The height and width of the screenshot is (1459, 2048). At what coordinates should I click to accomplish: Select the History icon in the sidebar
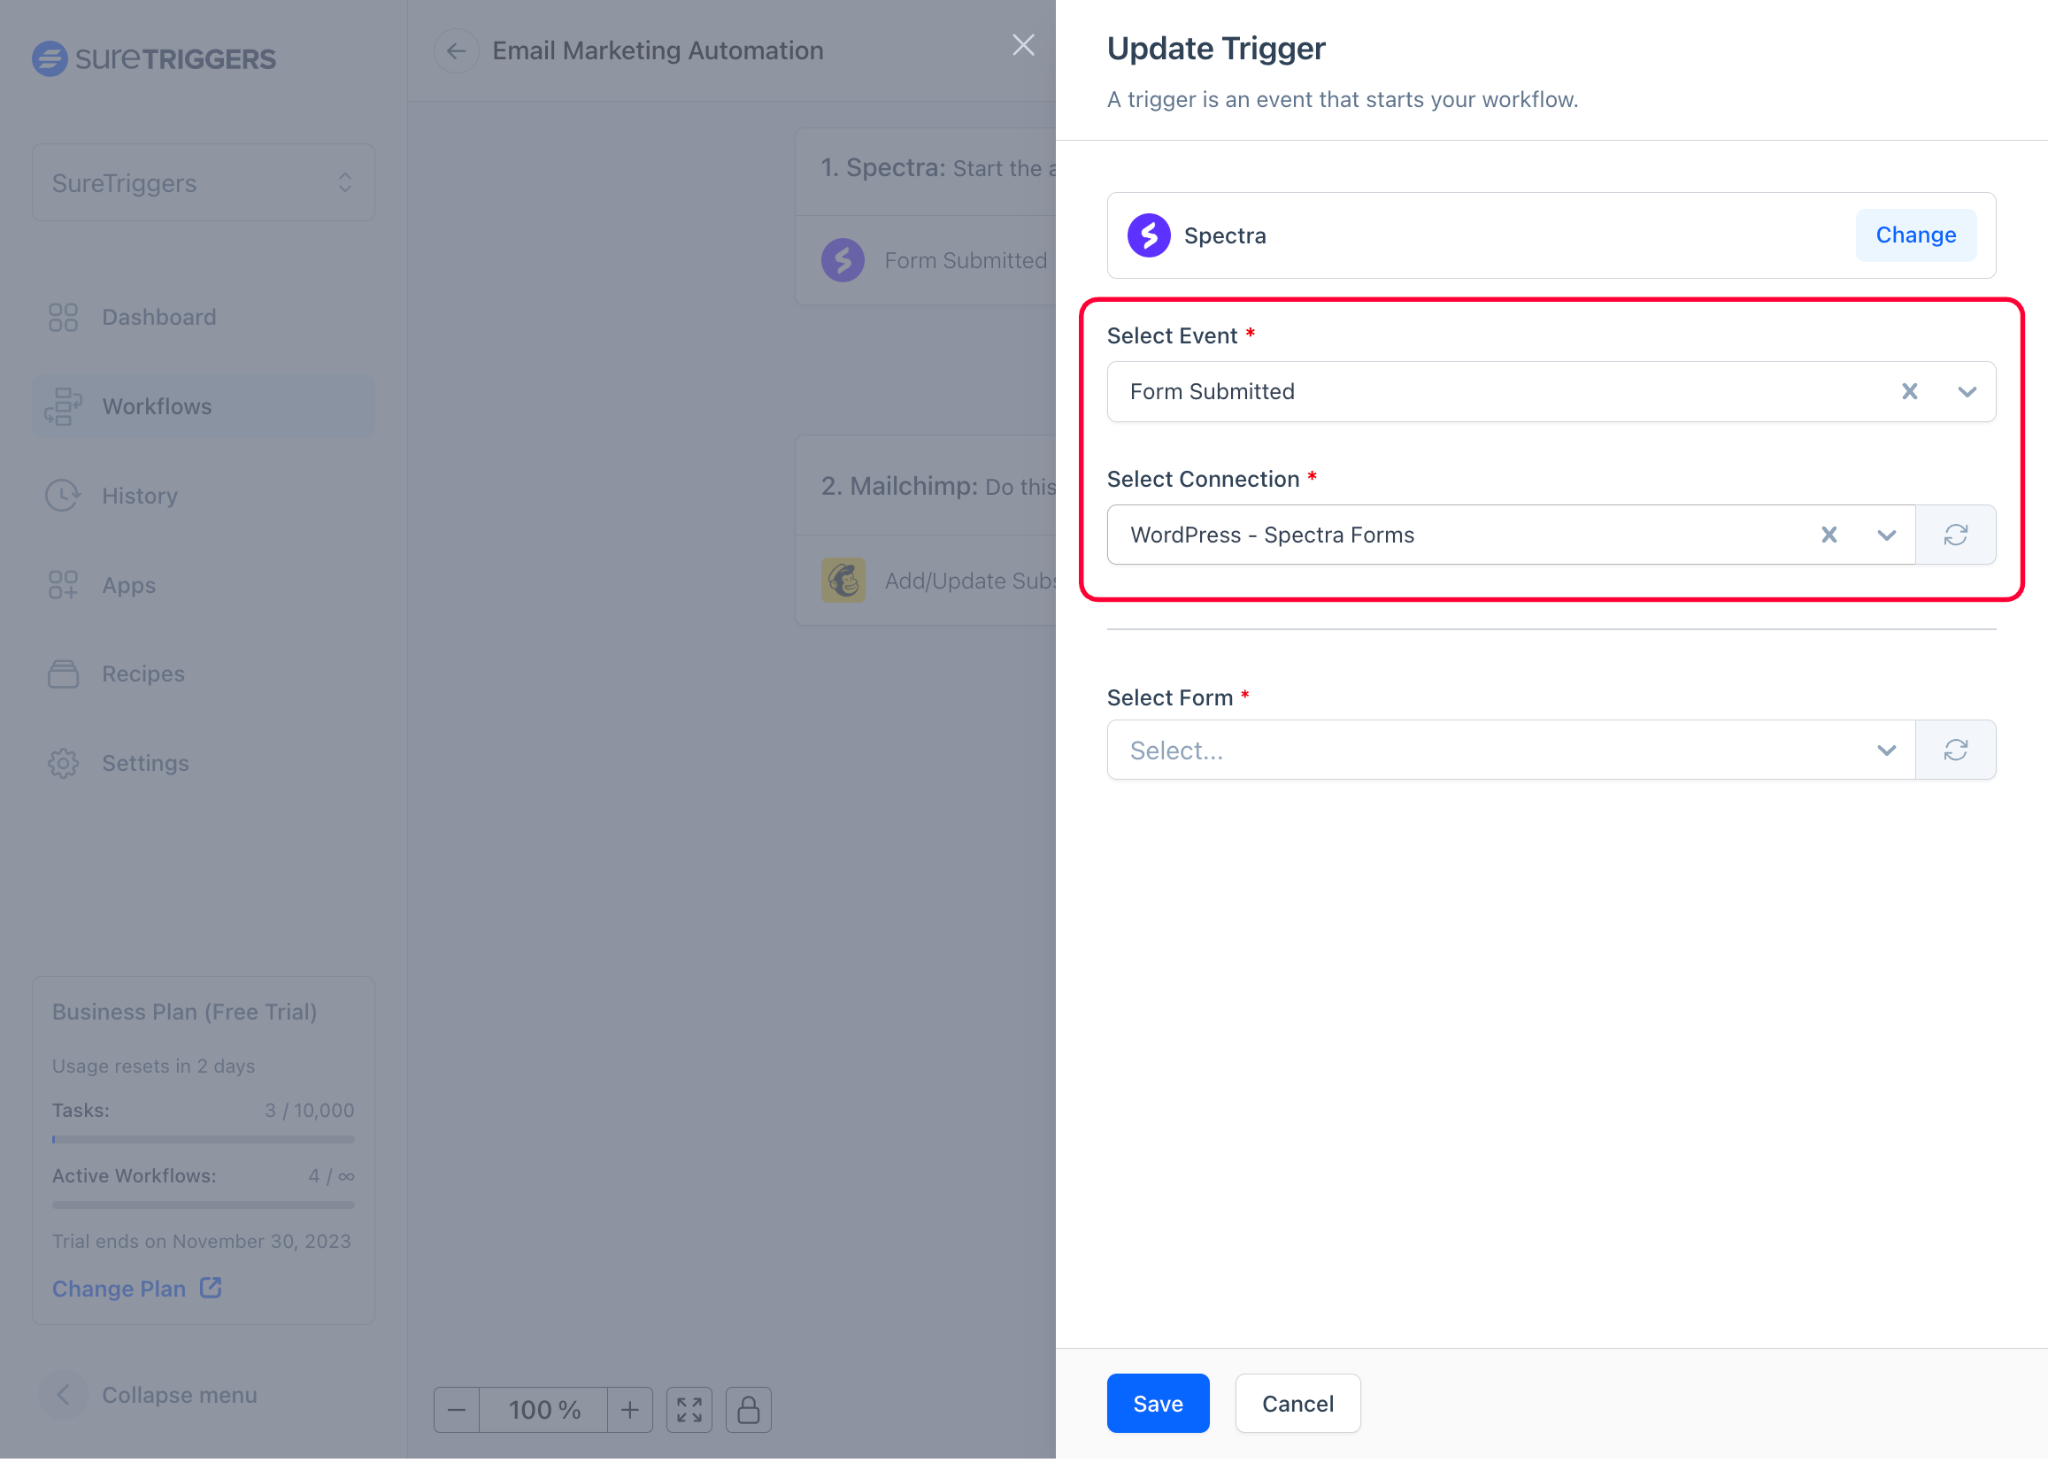[63, 495]
